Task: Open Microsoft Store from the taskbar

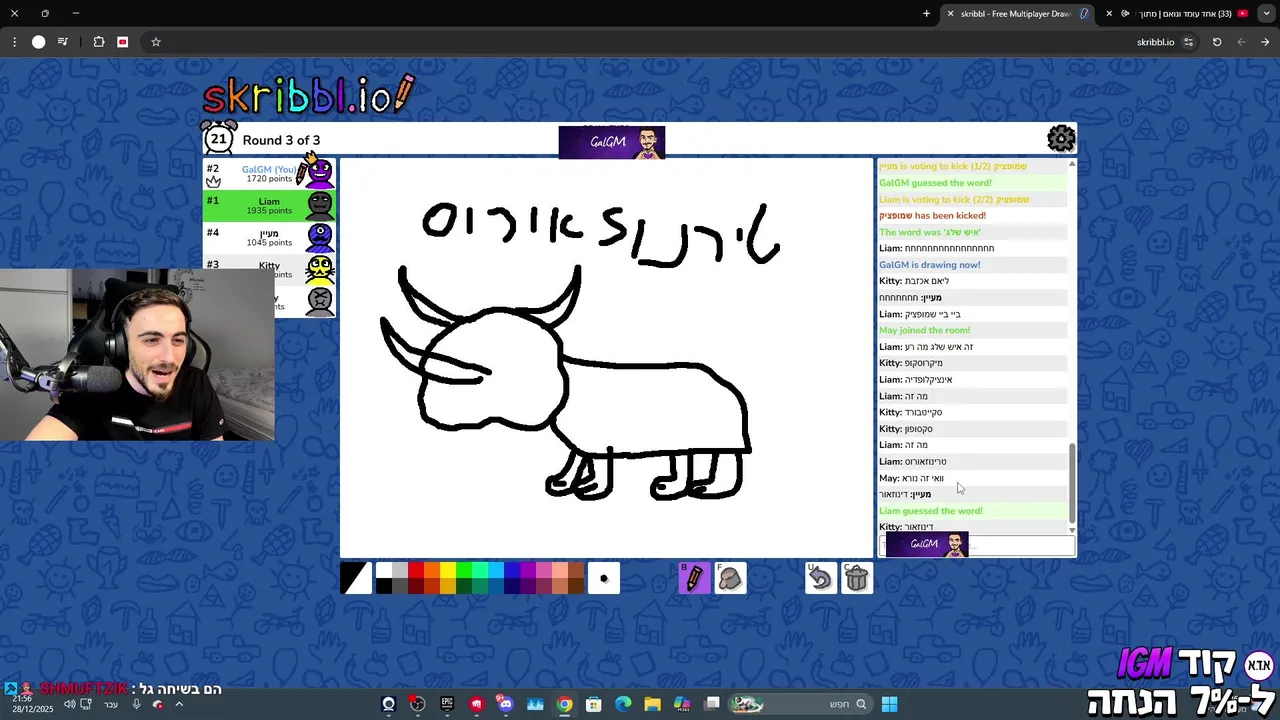Action: tap(594, 704)
